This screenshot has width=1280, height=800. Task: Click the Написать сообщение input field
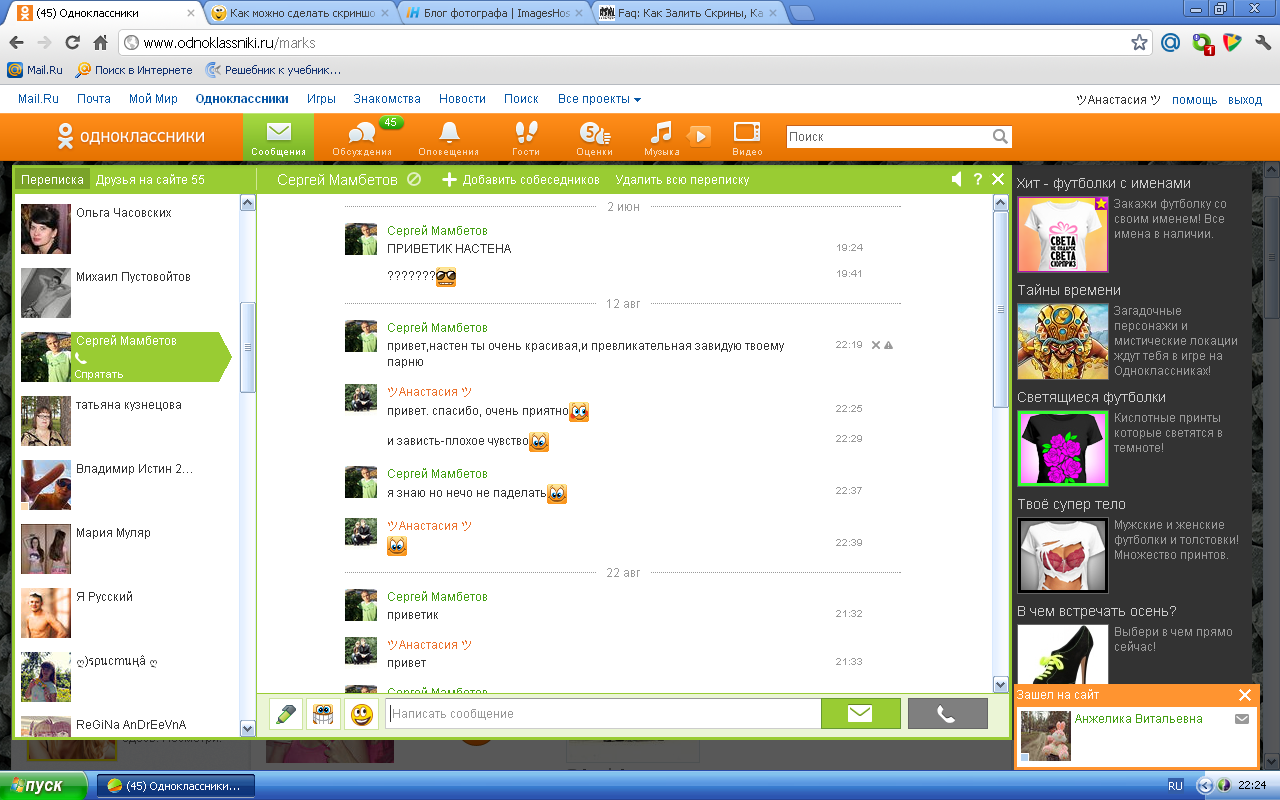click(603, 714)
